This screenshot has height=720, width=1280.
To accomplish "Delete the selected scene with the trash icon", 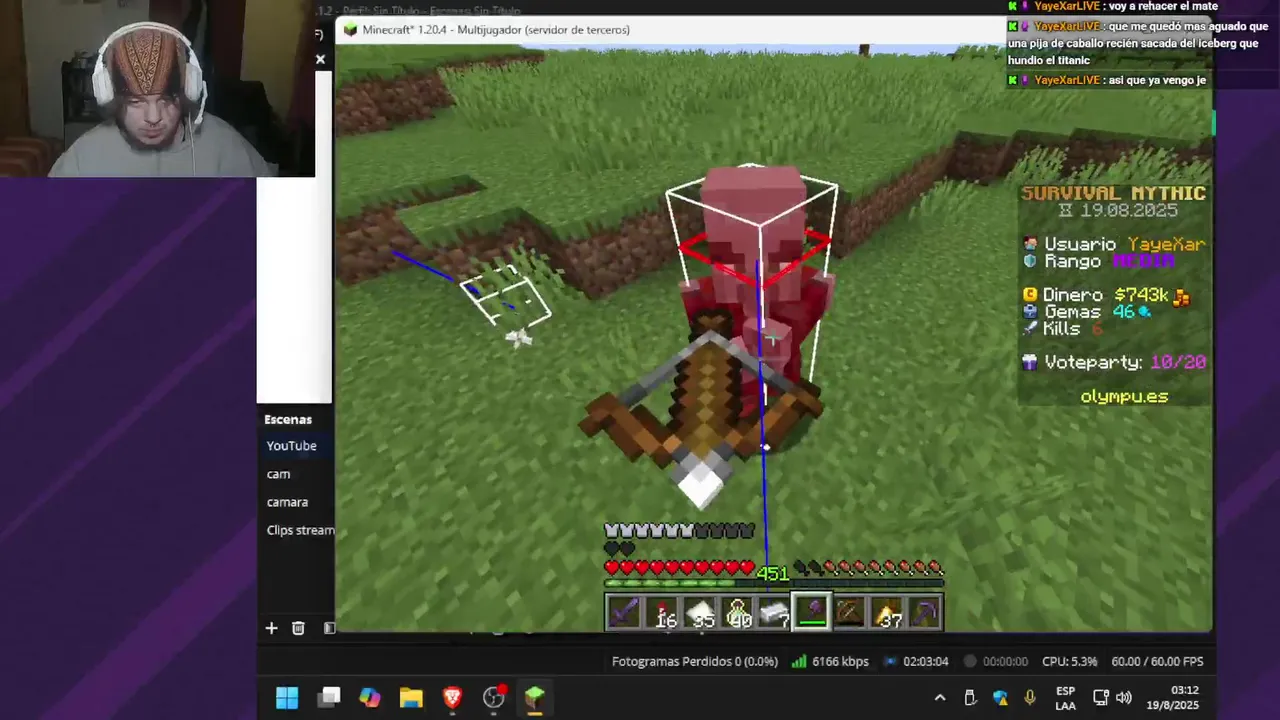I will 298,628.
